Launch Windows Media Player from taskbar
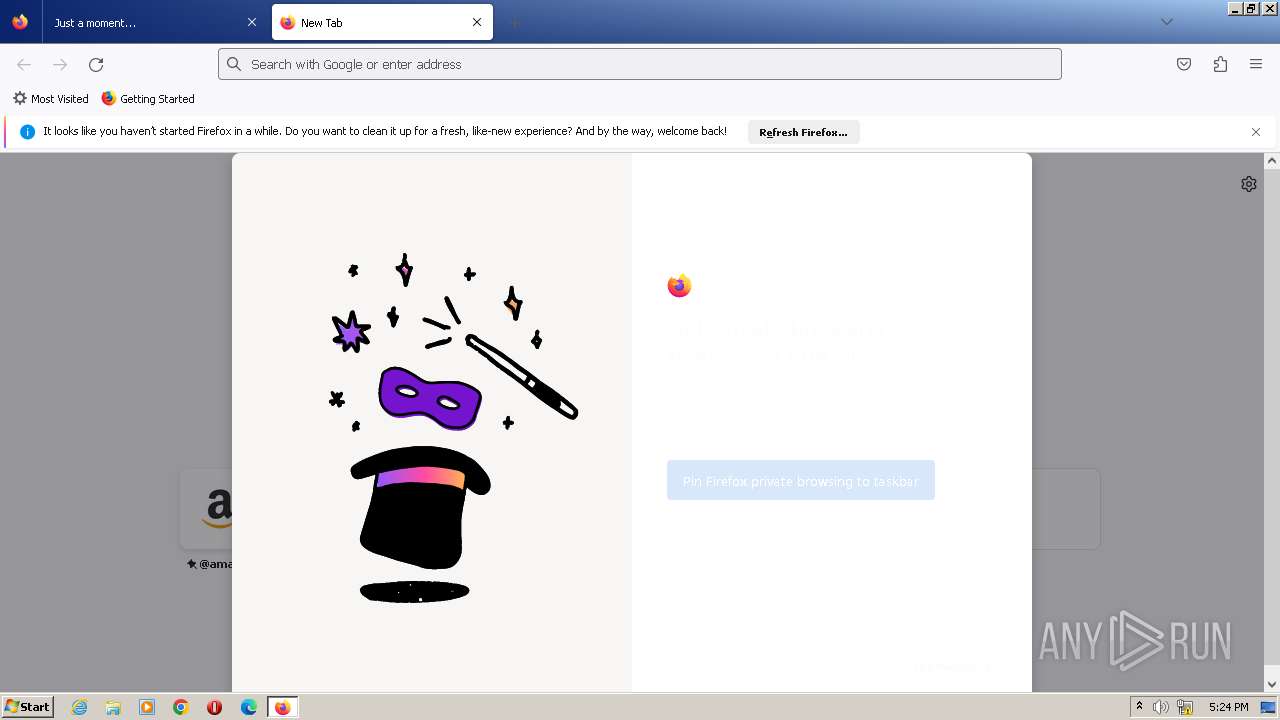 147,707
